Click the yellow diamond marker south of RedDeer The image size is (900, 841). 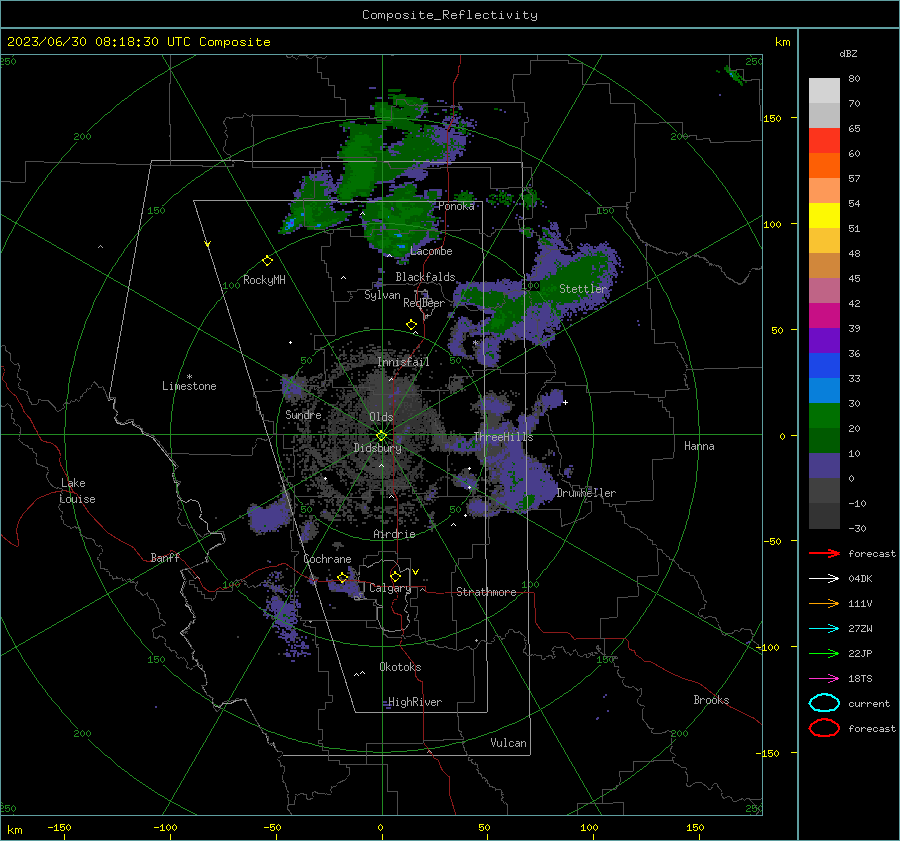412,325
